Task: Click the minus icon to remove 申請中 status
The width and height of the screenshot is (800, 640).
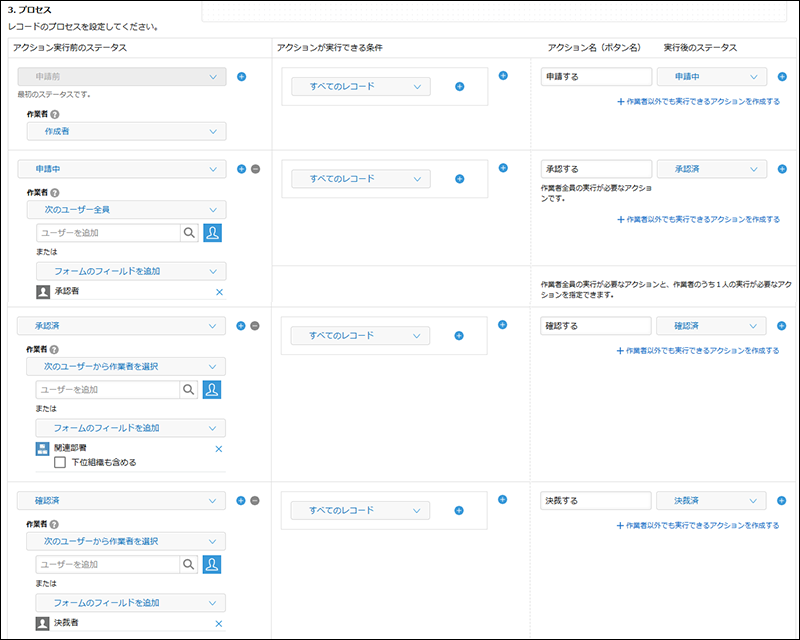Action: [255, 168]
